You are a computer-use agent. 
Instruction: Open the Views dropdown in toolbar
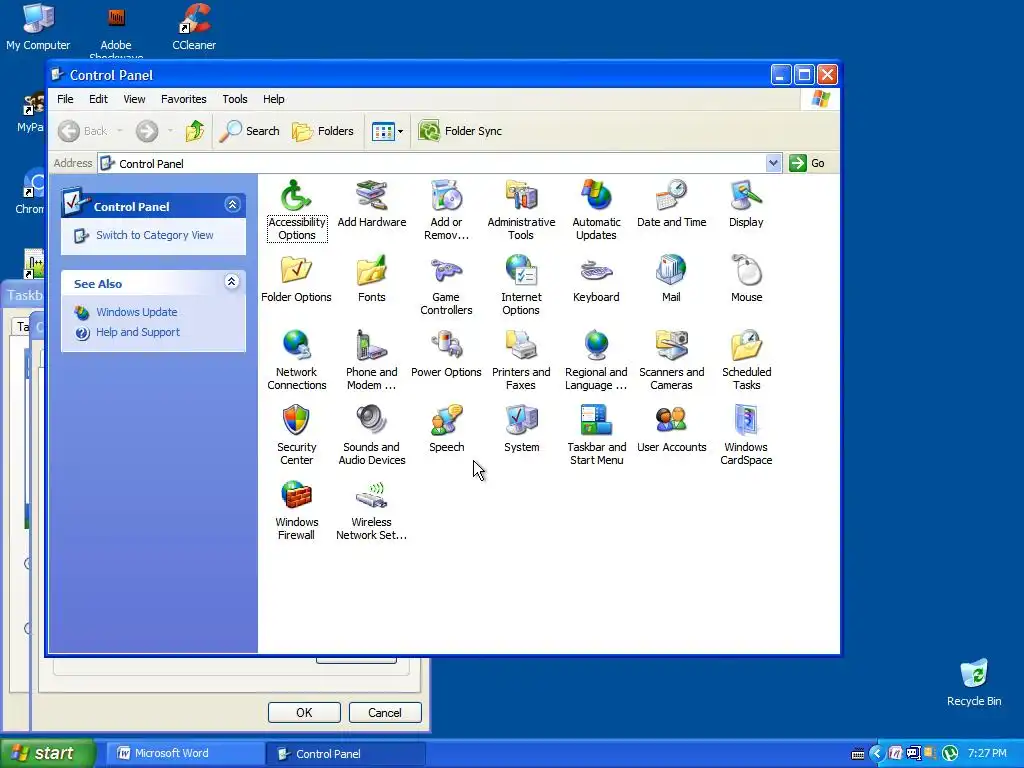400,131
